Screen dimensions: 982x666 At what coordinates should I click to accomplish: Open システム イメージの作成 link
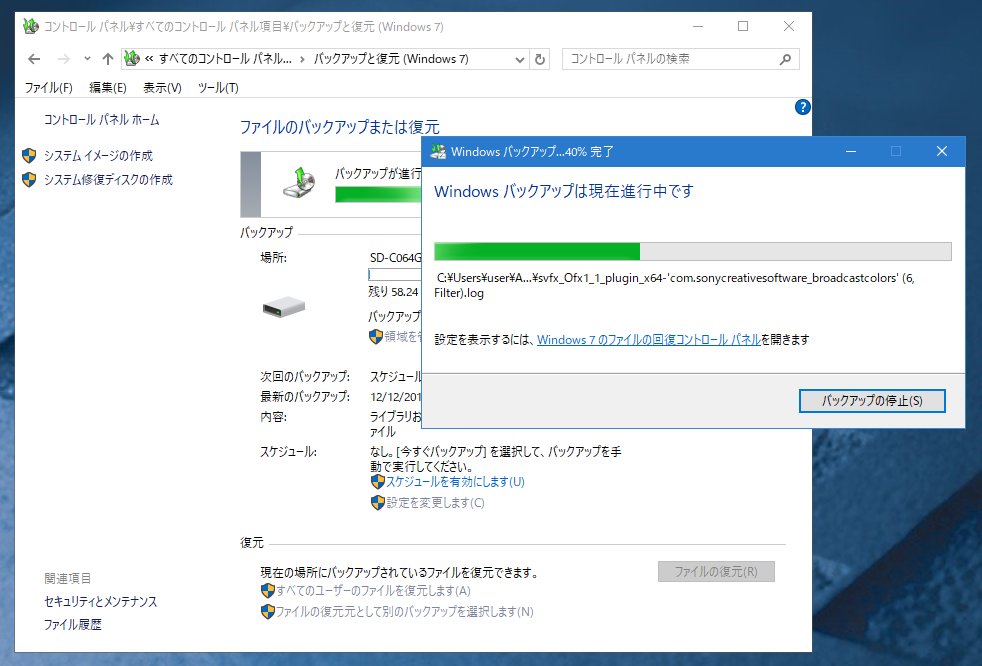[x=98, y=155]
